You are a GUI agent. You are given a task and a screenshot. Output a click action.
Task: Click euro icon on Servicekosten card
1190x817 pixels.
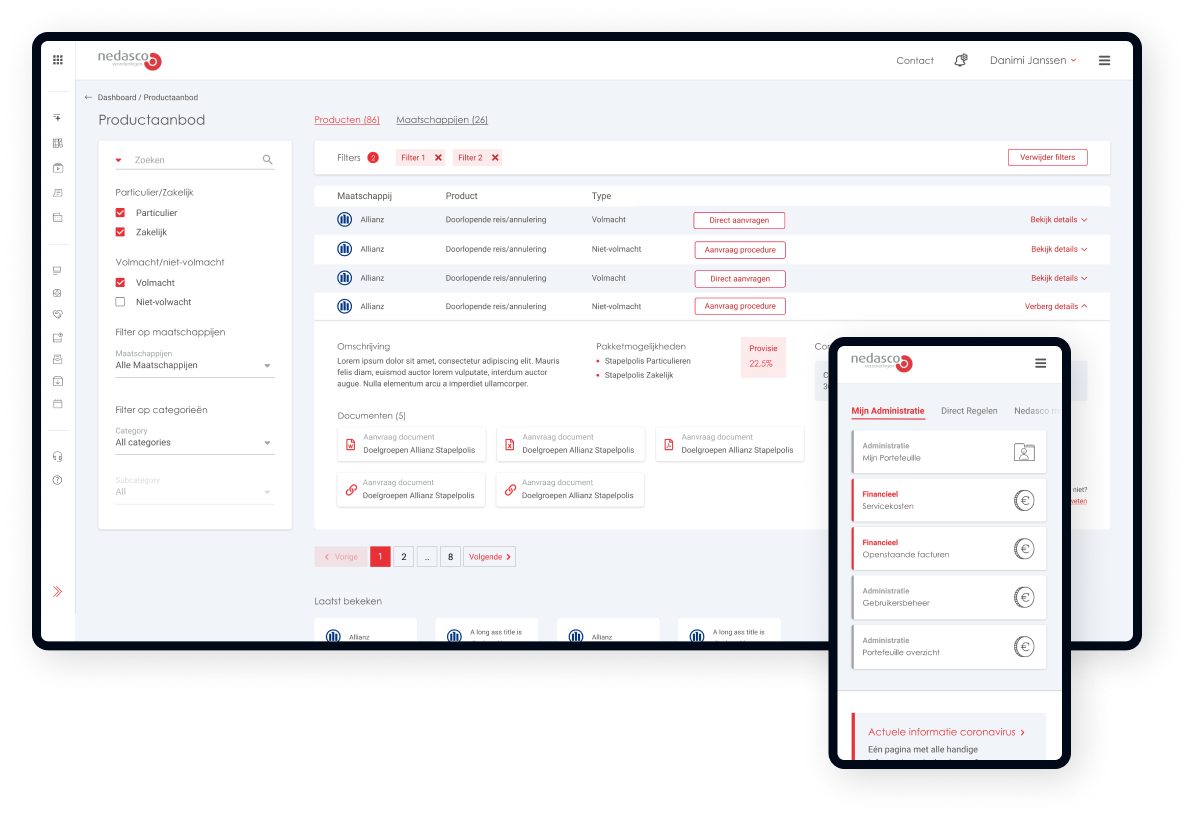(x=1024, y=501)
